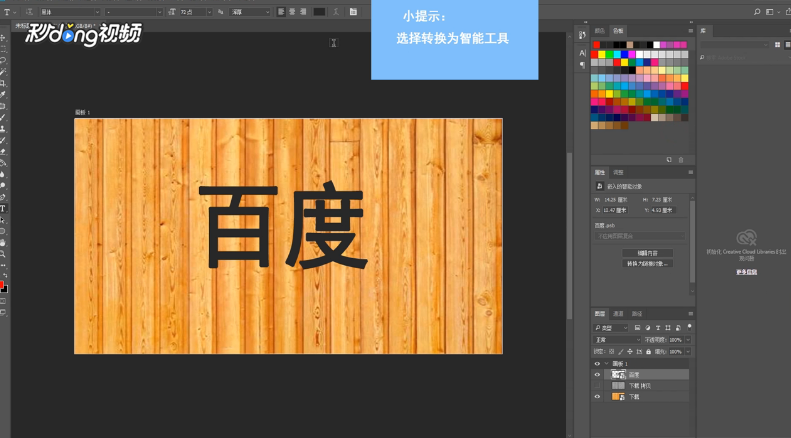Switch to the Channels tab
Viewport: 791px width, 438px height.
coord(618,314)
